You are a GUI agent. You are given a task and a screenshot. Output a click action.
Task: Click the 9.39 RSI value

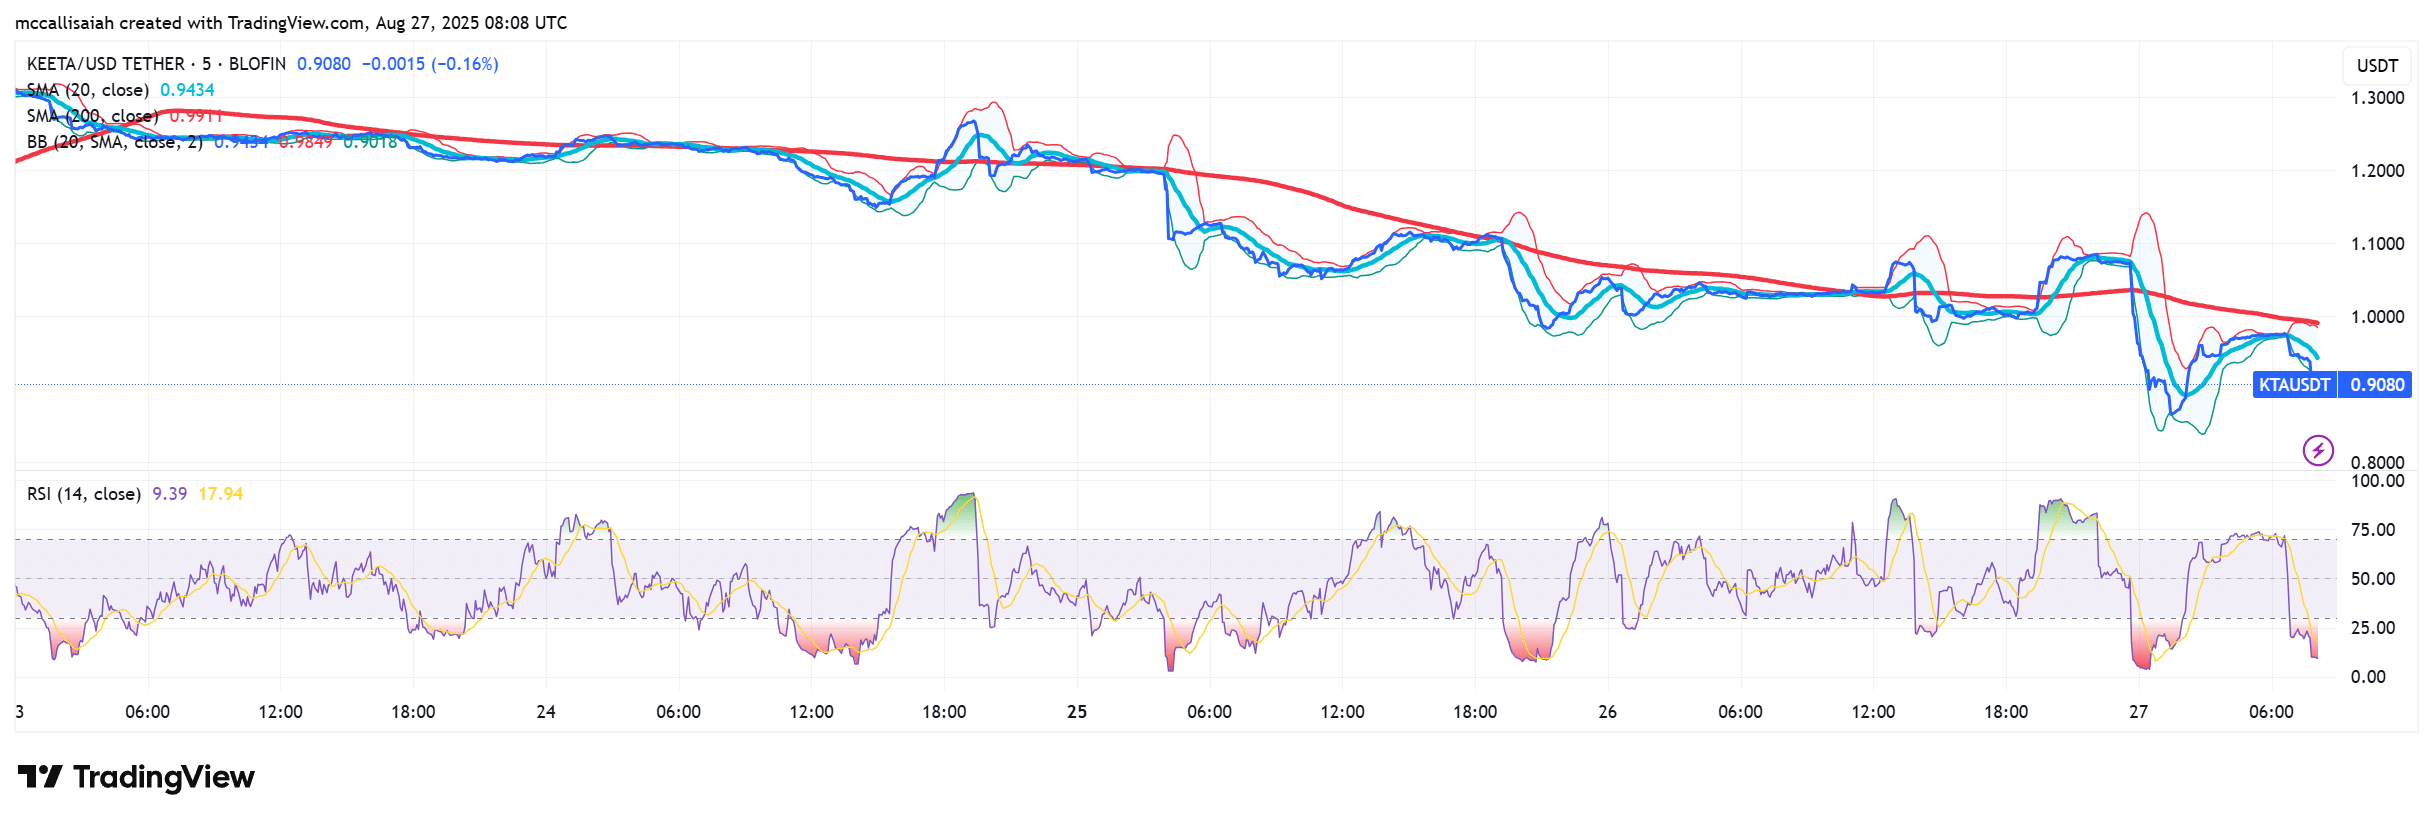pos(169,494)
